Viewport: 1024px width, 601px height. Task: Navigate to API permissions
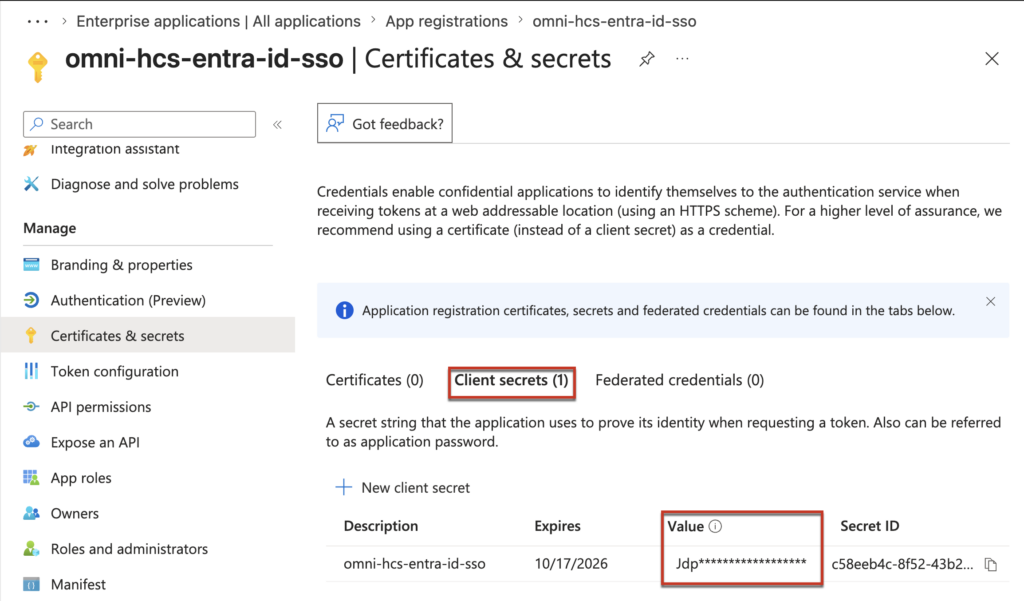coord(101,407)
